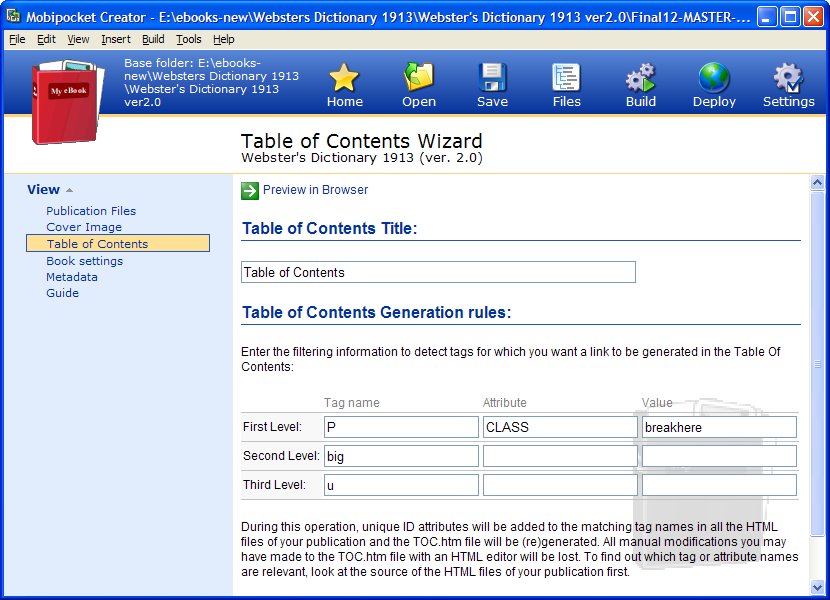Click the "Value" column header
Screen dimensions: 830x600
click(x=657, y=402)
